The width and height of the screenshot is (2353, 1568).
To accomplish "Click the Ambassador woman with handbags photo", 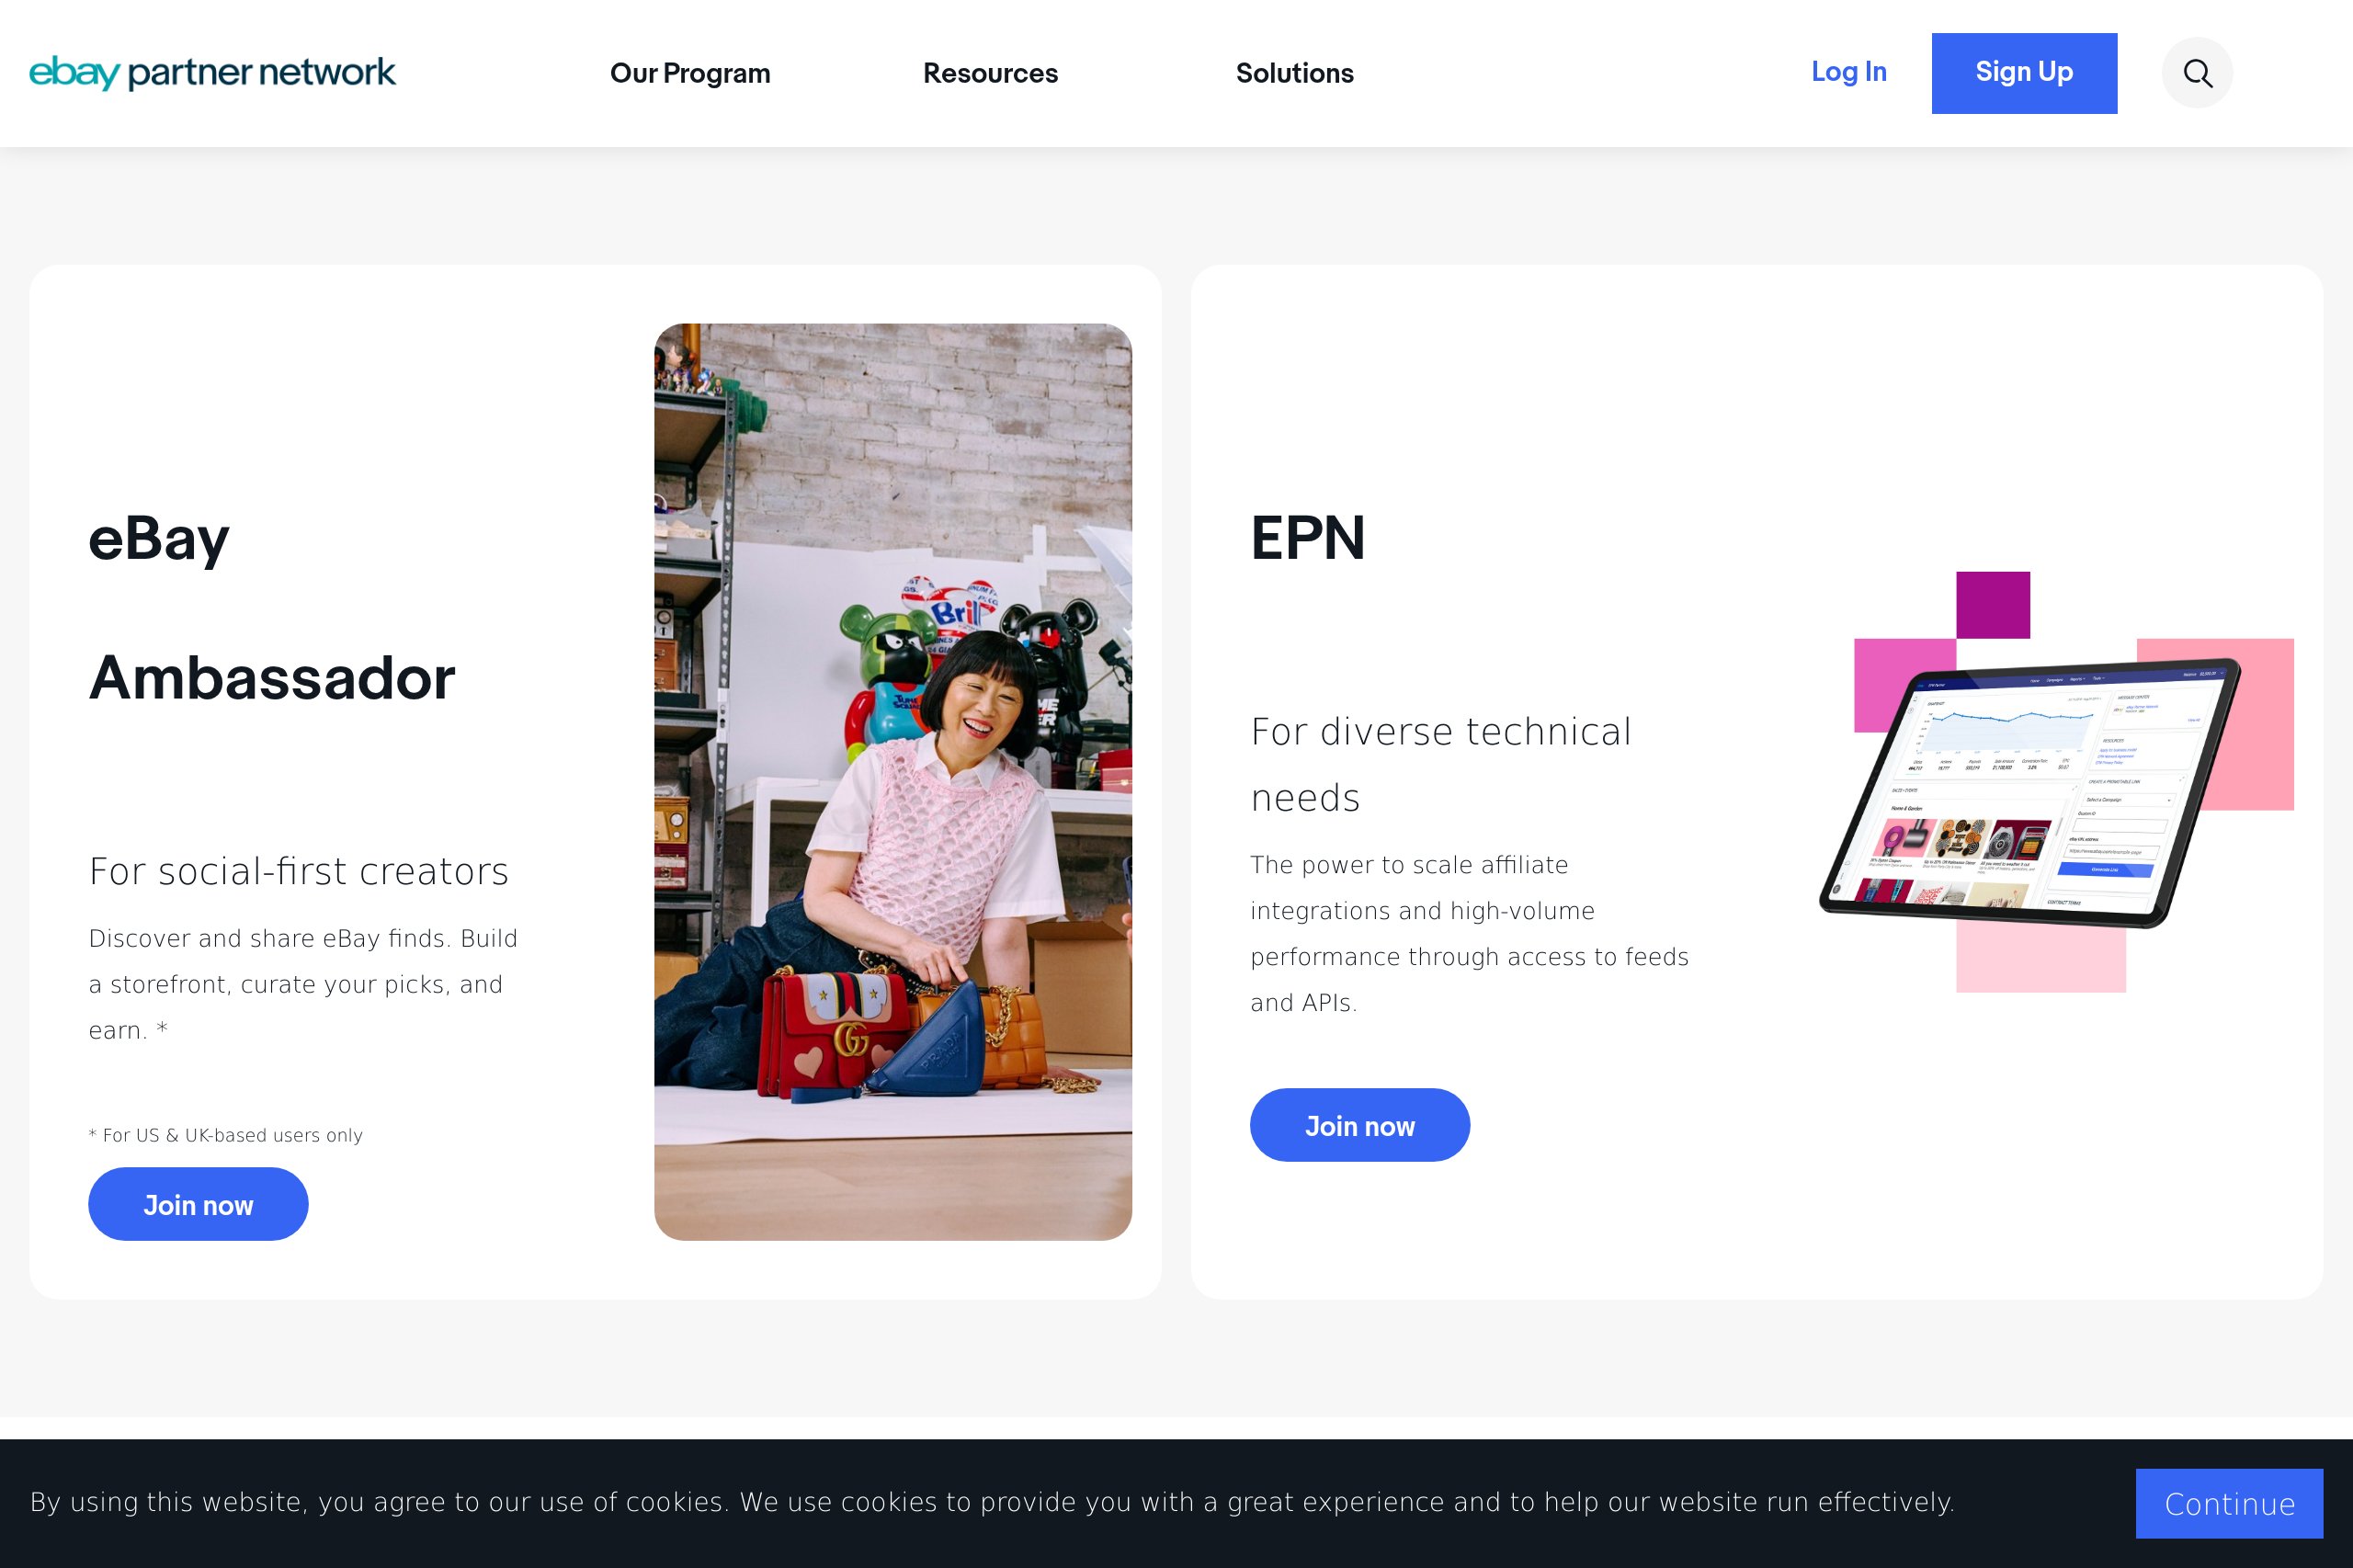I will coord(893,782).
